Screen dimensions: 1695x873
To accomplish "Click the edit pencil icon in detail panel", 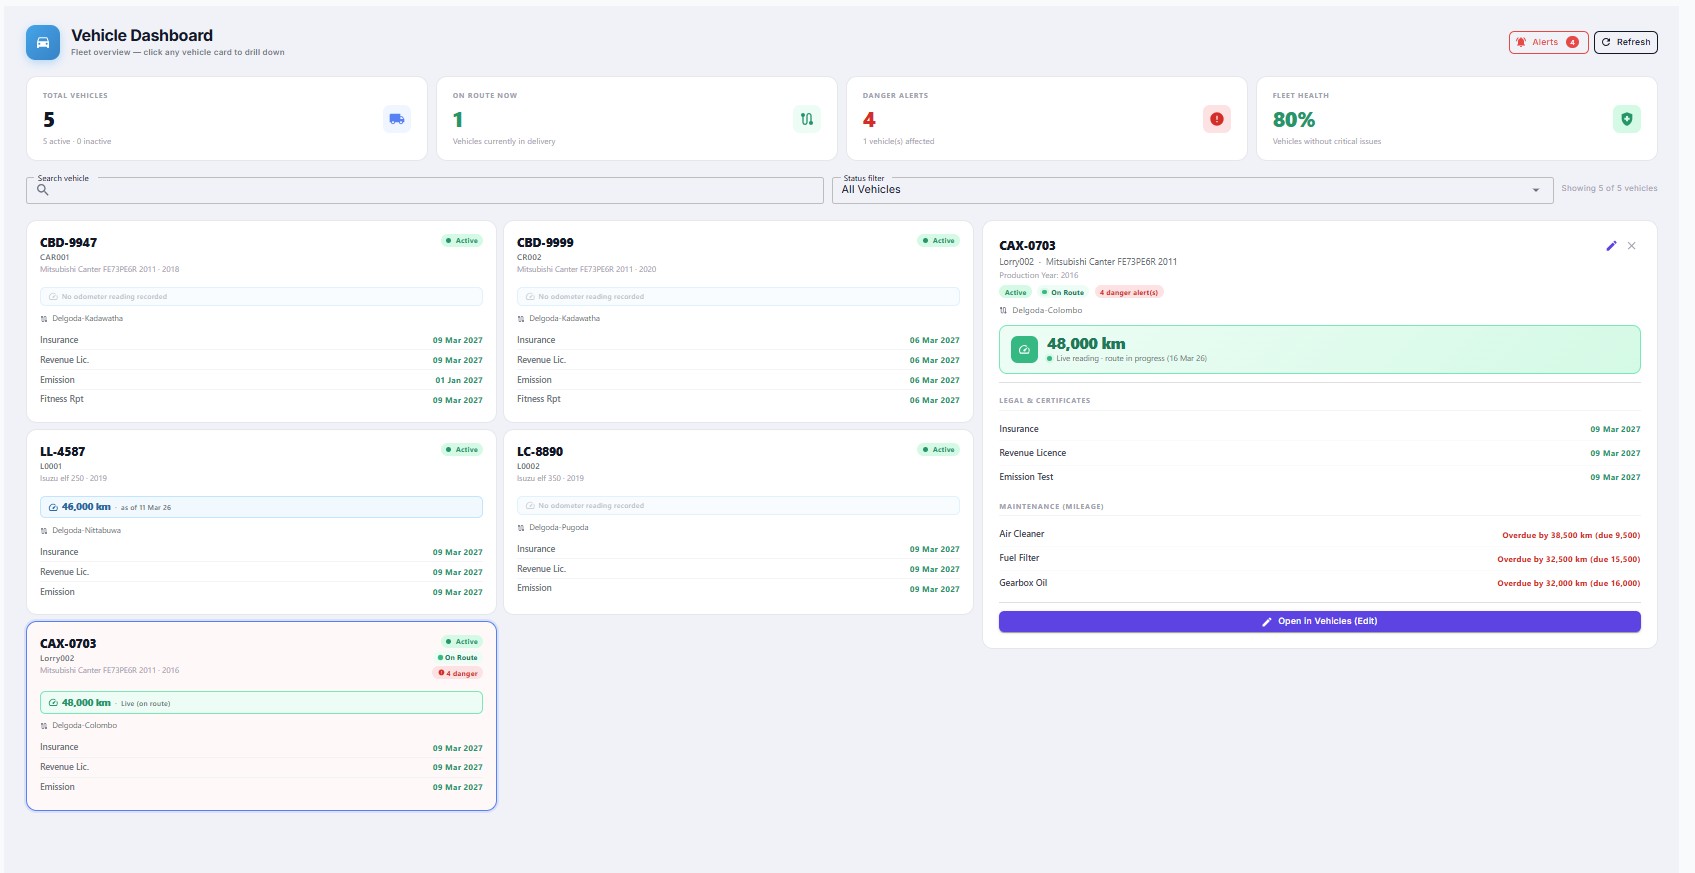I will (1611, 246).
